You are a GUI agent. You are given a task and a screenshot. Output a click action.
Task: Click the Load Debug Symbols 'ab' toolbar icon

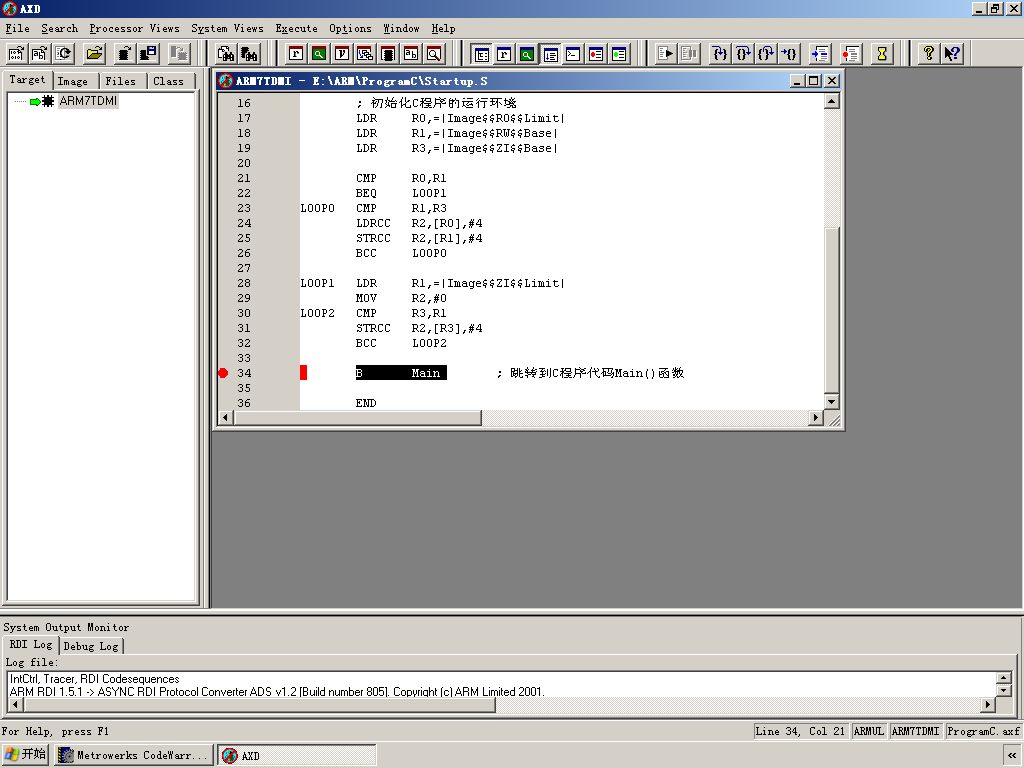click(40, 54)
